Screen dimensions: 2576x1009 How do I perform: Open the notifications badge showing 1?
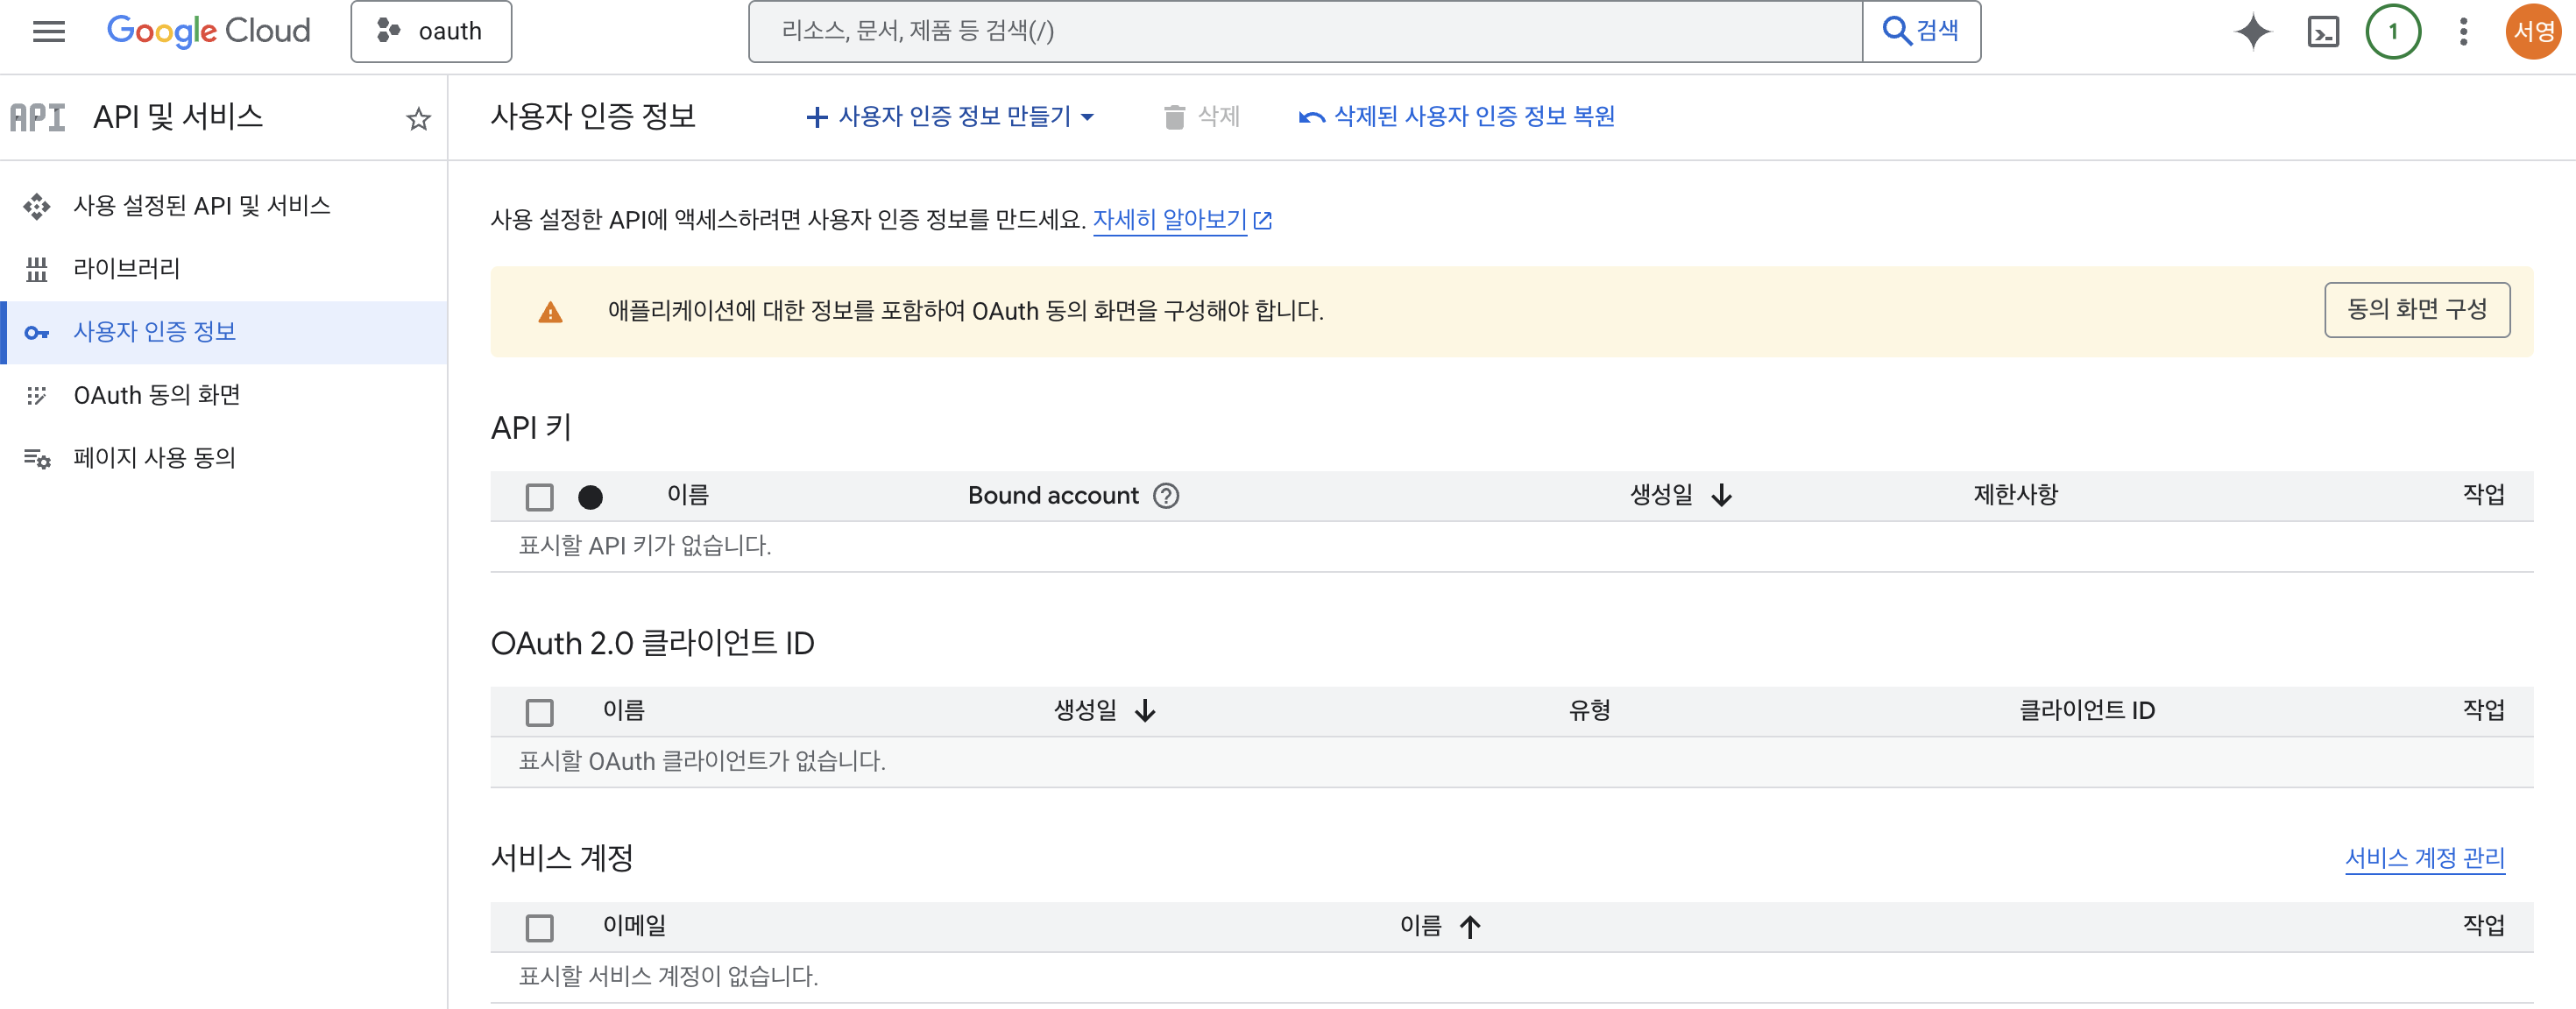(2392, 32)
